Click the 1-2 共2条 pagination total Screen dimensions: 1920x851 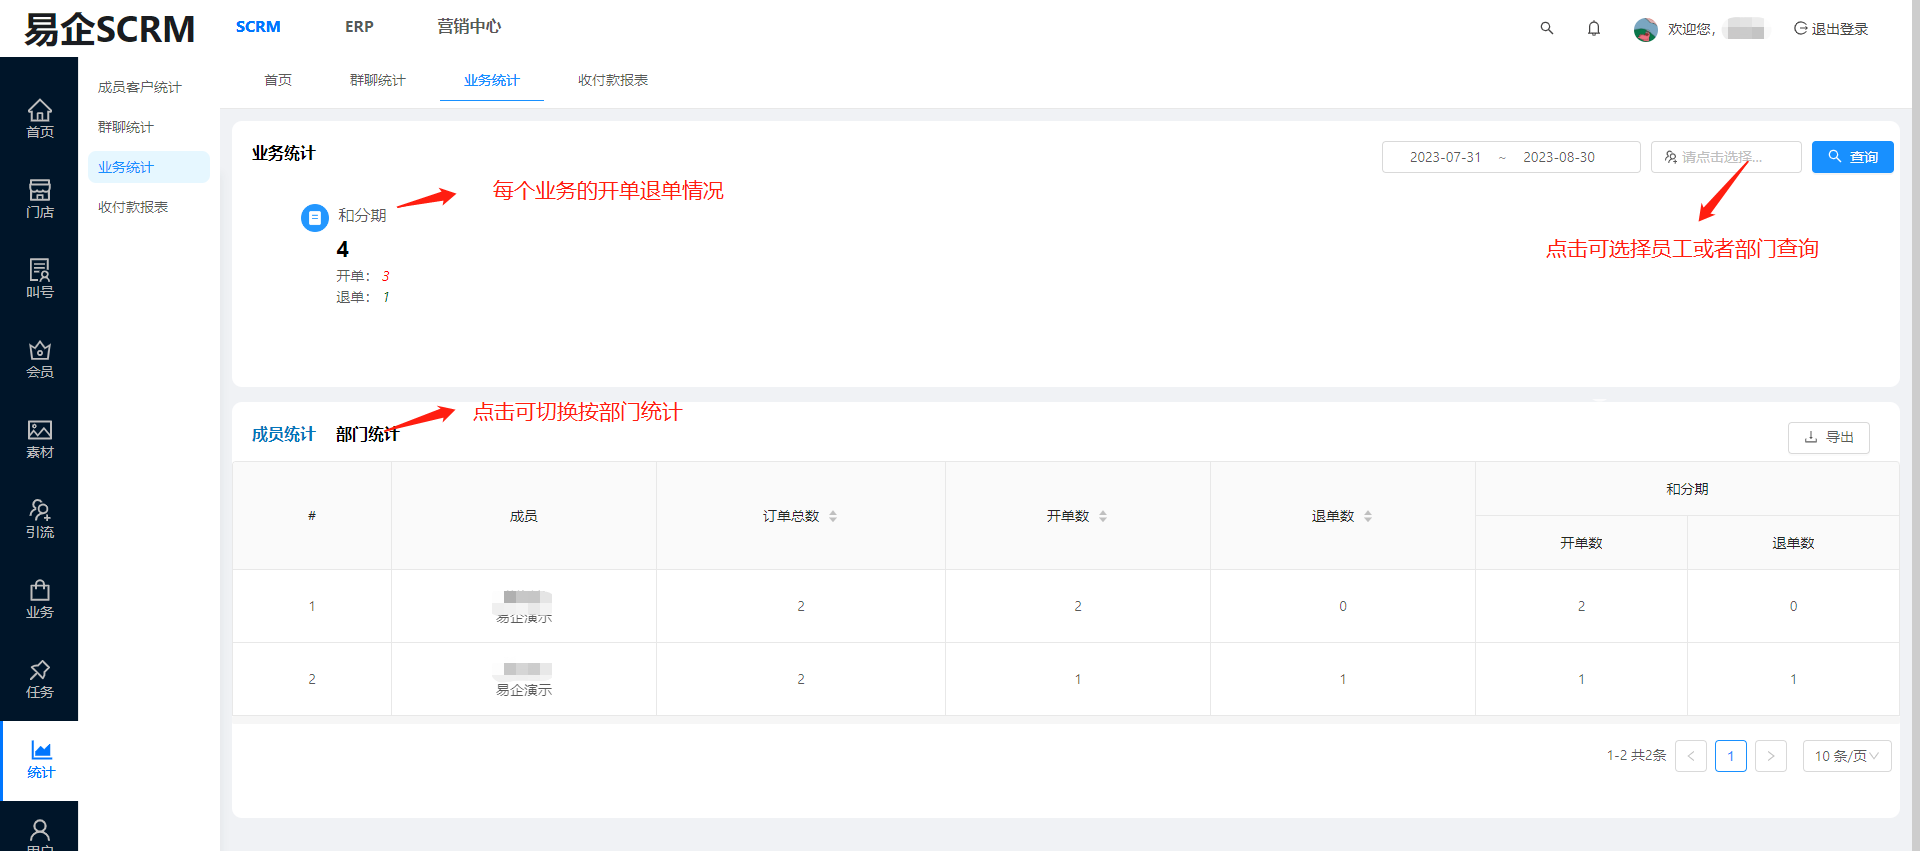(x=1636, y=756)
